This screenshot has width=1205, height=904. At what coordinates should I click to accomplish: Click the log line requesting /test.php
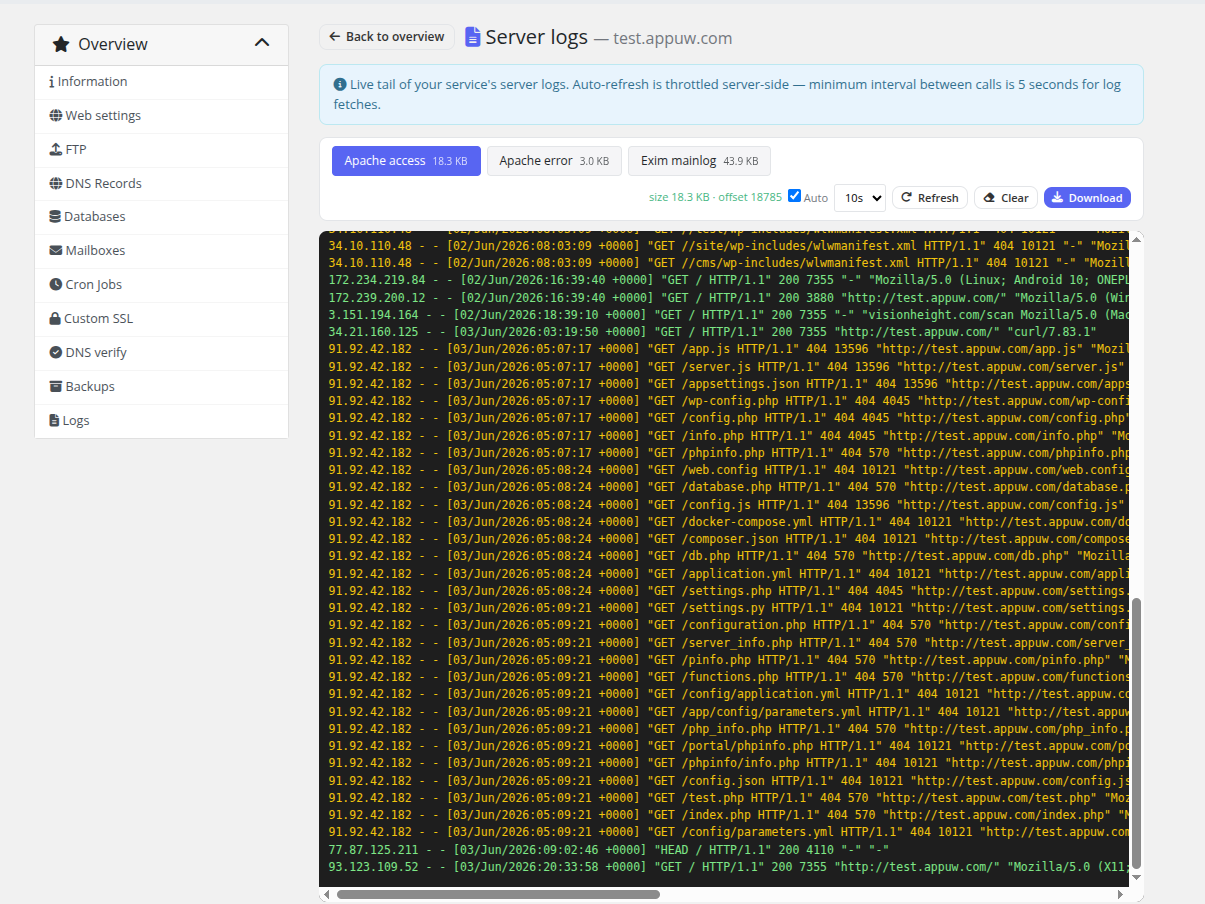click(728, 798)
